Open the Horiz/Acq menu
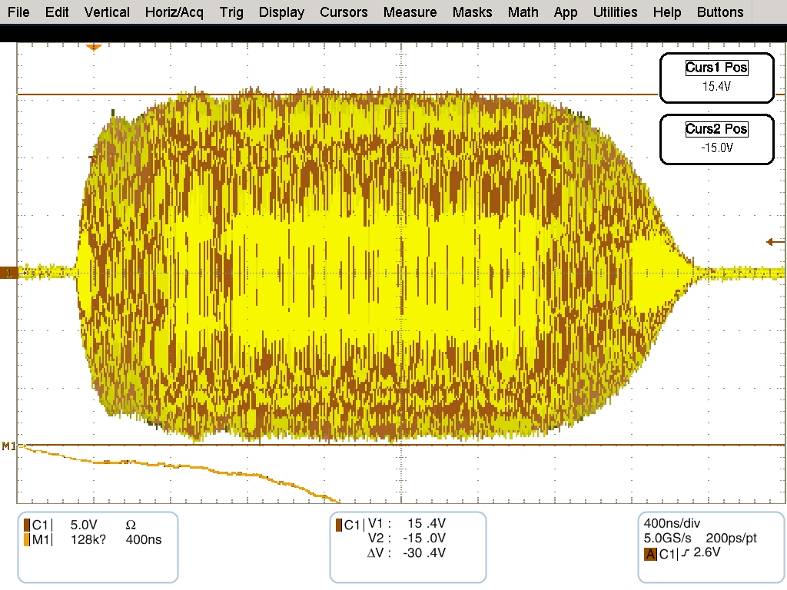The image size is (787, 590). coord(176,12)
